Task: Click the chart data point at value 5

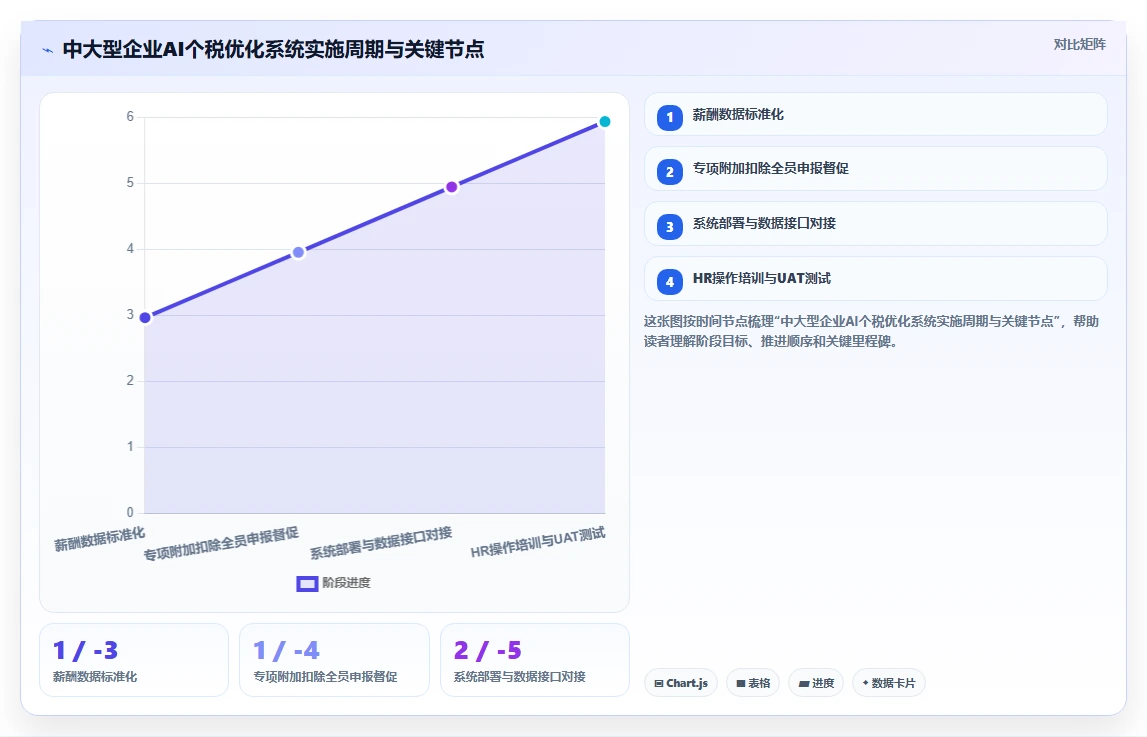Action: 451,187
